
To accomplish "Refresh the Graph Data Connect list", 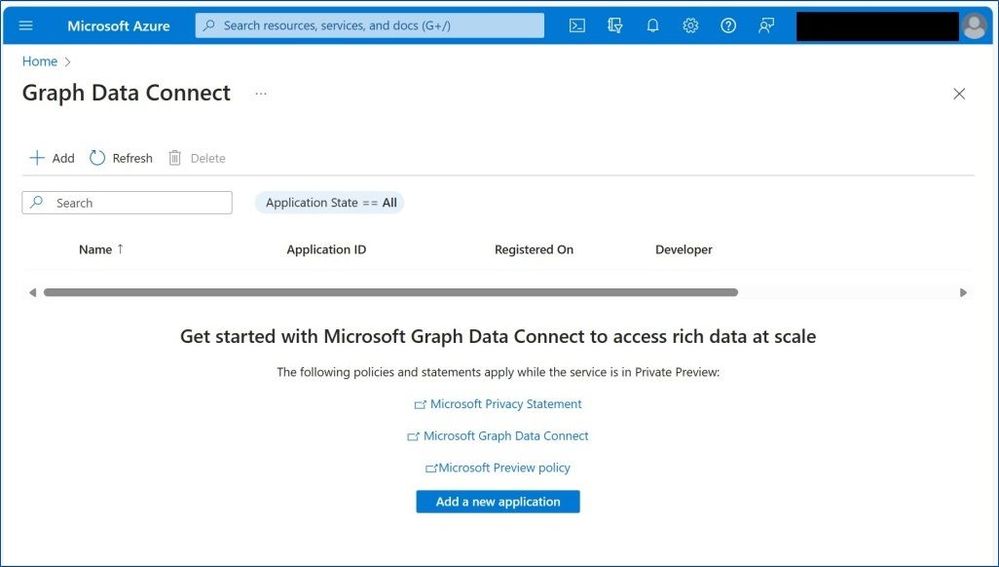I will (x=121, y=158).
